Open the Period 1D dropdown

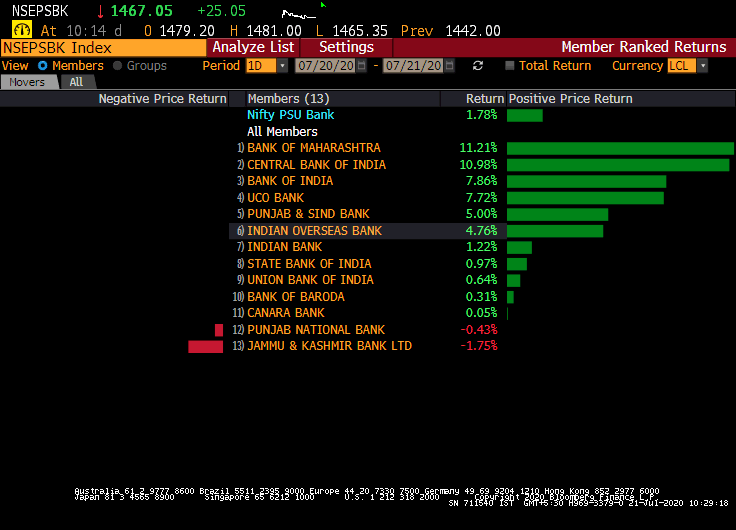pos(282,66)
